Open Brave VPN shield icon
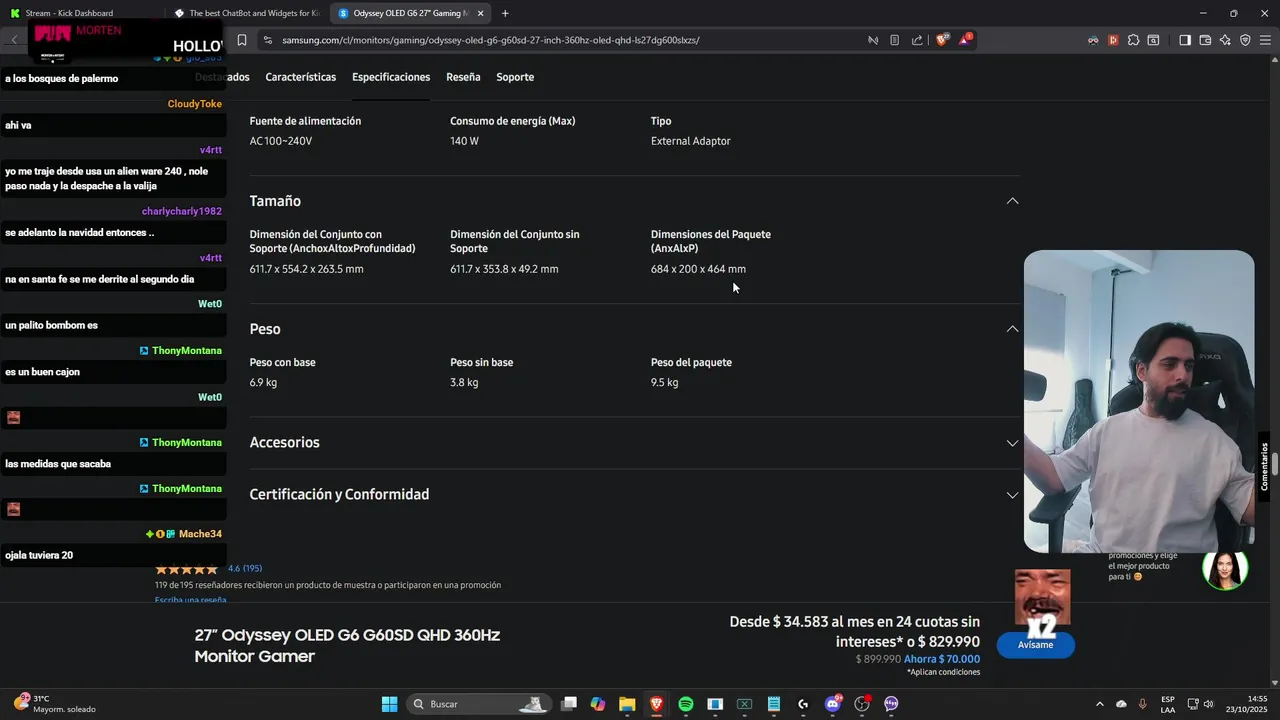Image resolution: width=1280 pixels, height=720 pixels. pos(1245,40)
